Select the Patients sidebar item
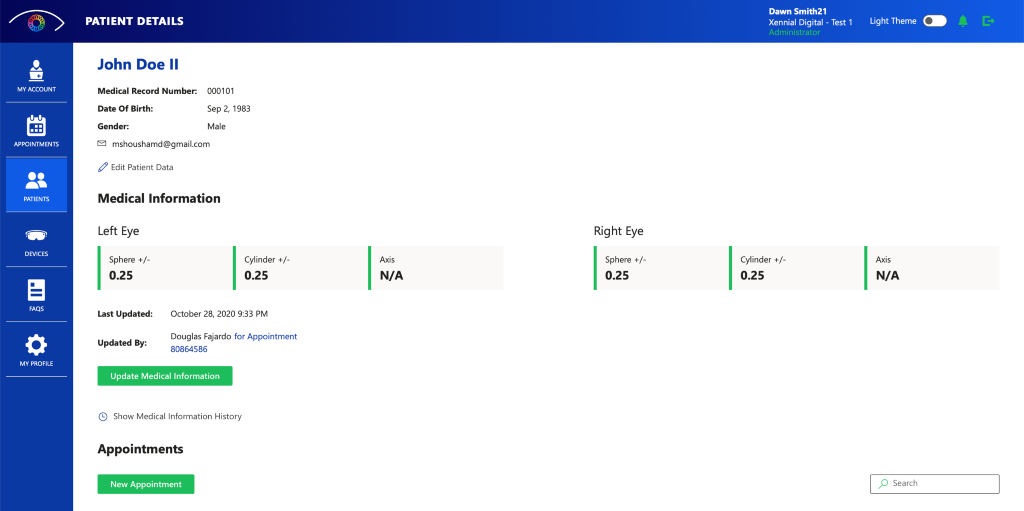Screen dimensions: 1024x511 pyautogui.click(x=37, y=185)
